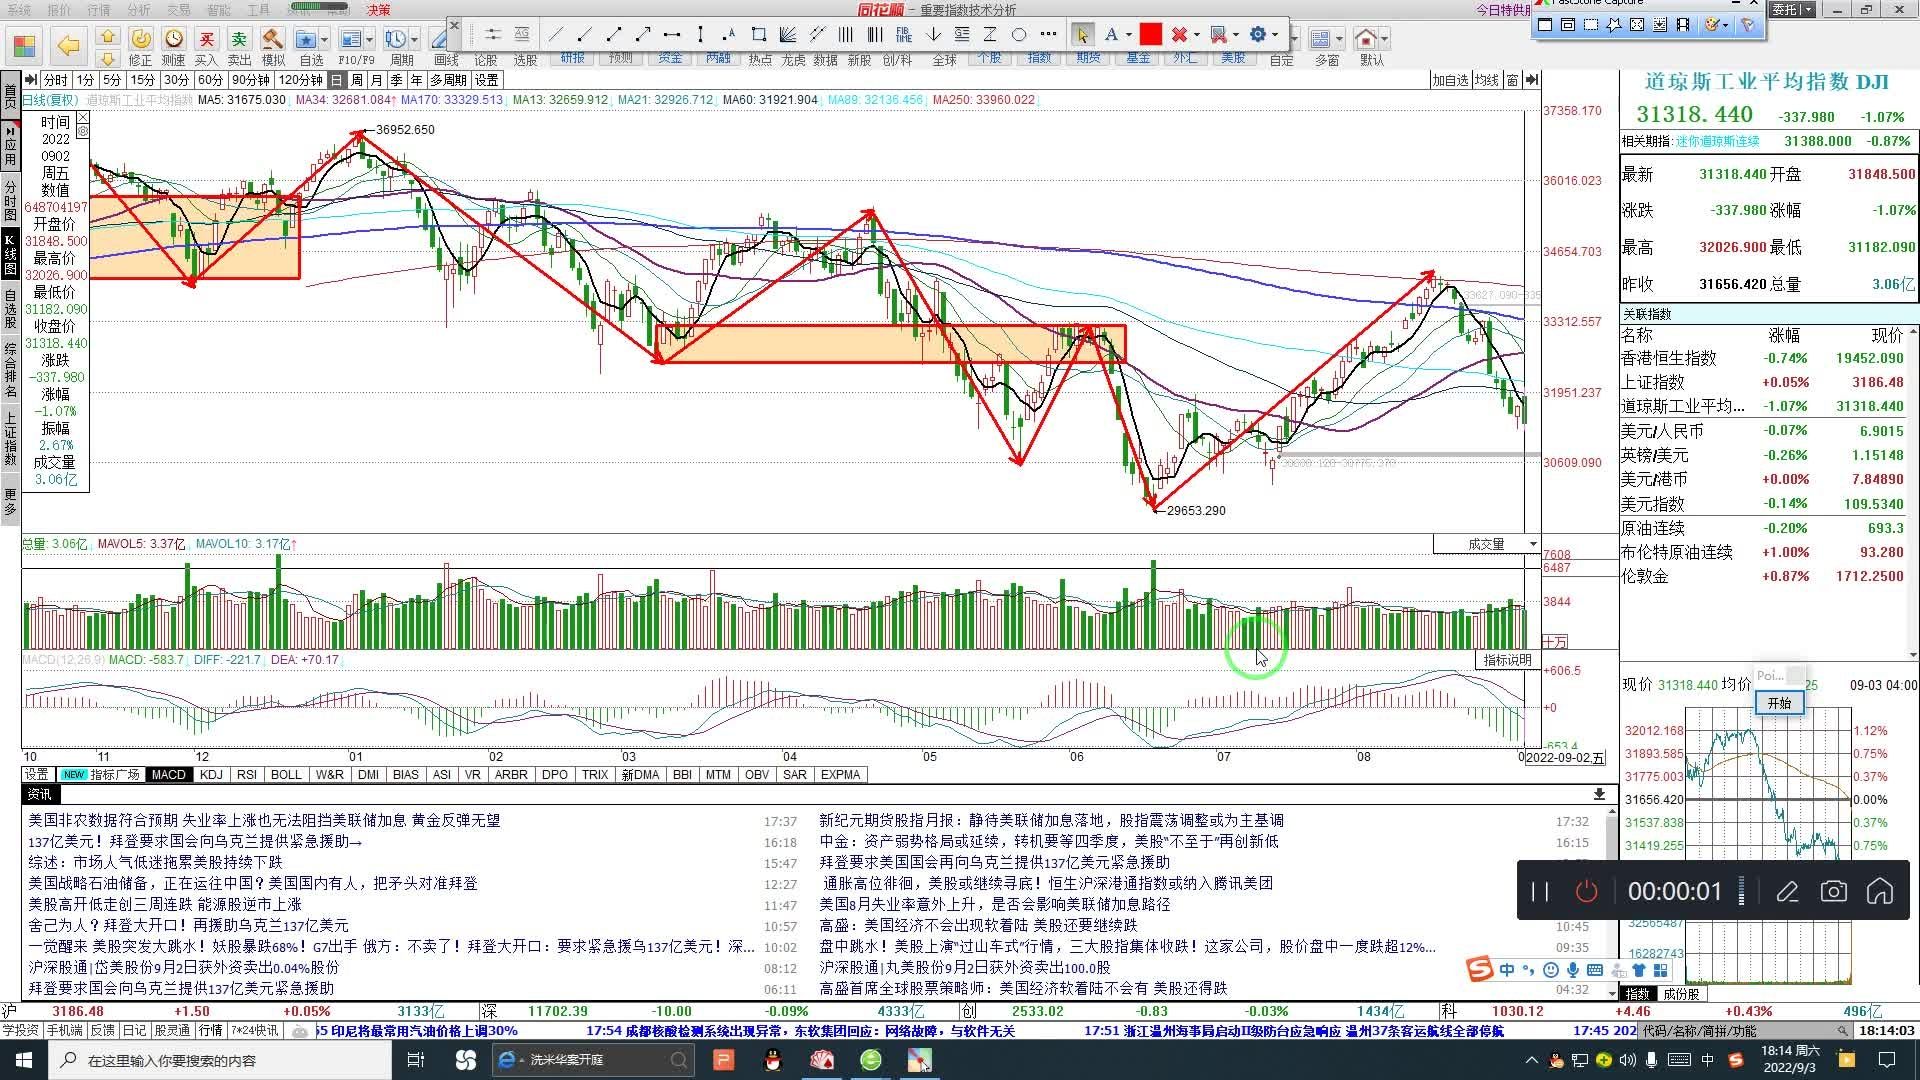The width and height of the screenshot is (1920, 1080).
Task: Click the 均线 button
Action: [x=1486, y=80]
